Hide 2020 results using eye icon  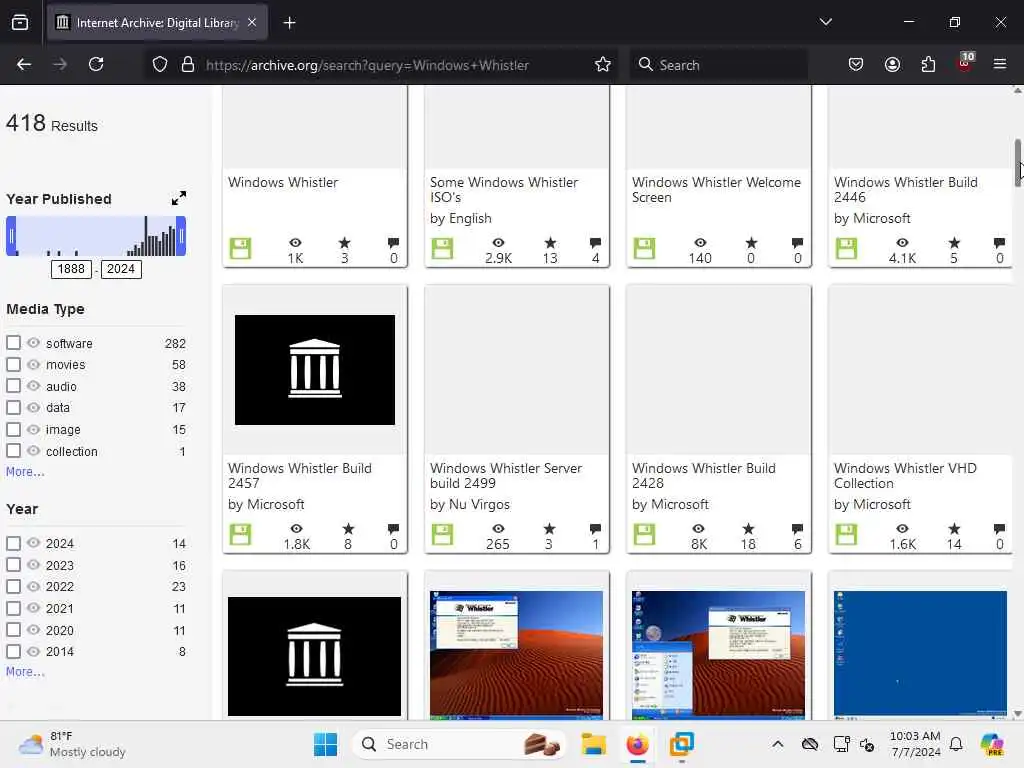point(33,630)
